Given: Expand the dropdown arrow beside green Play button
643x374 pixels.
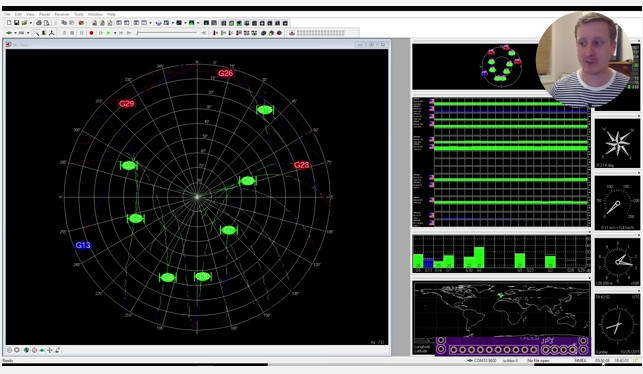Looking at the screenshot, I should tap(115, 33).
